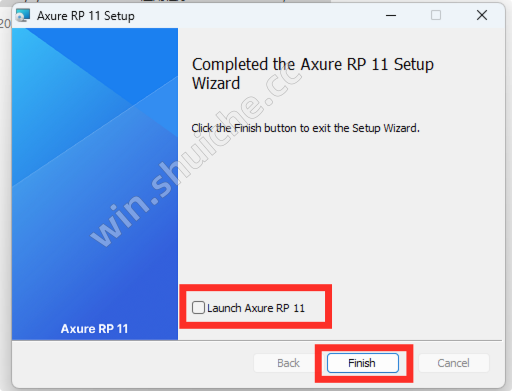Screen dimensions: 512x391
Task: Click the 'Launch Axure RP 11' label text
Action: coord(256,308)
